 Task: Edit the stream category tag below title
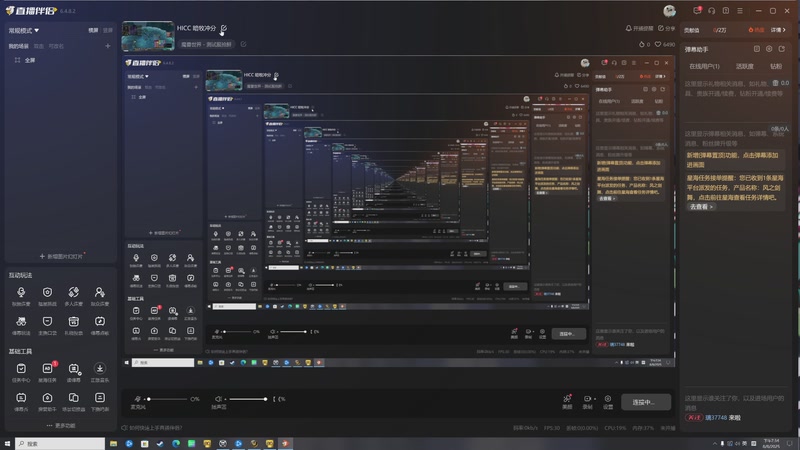[x=243, y=44]
